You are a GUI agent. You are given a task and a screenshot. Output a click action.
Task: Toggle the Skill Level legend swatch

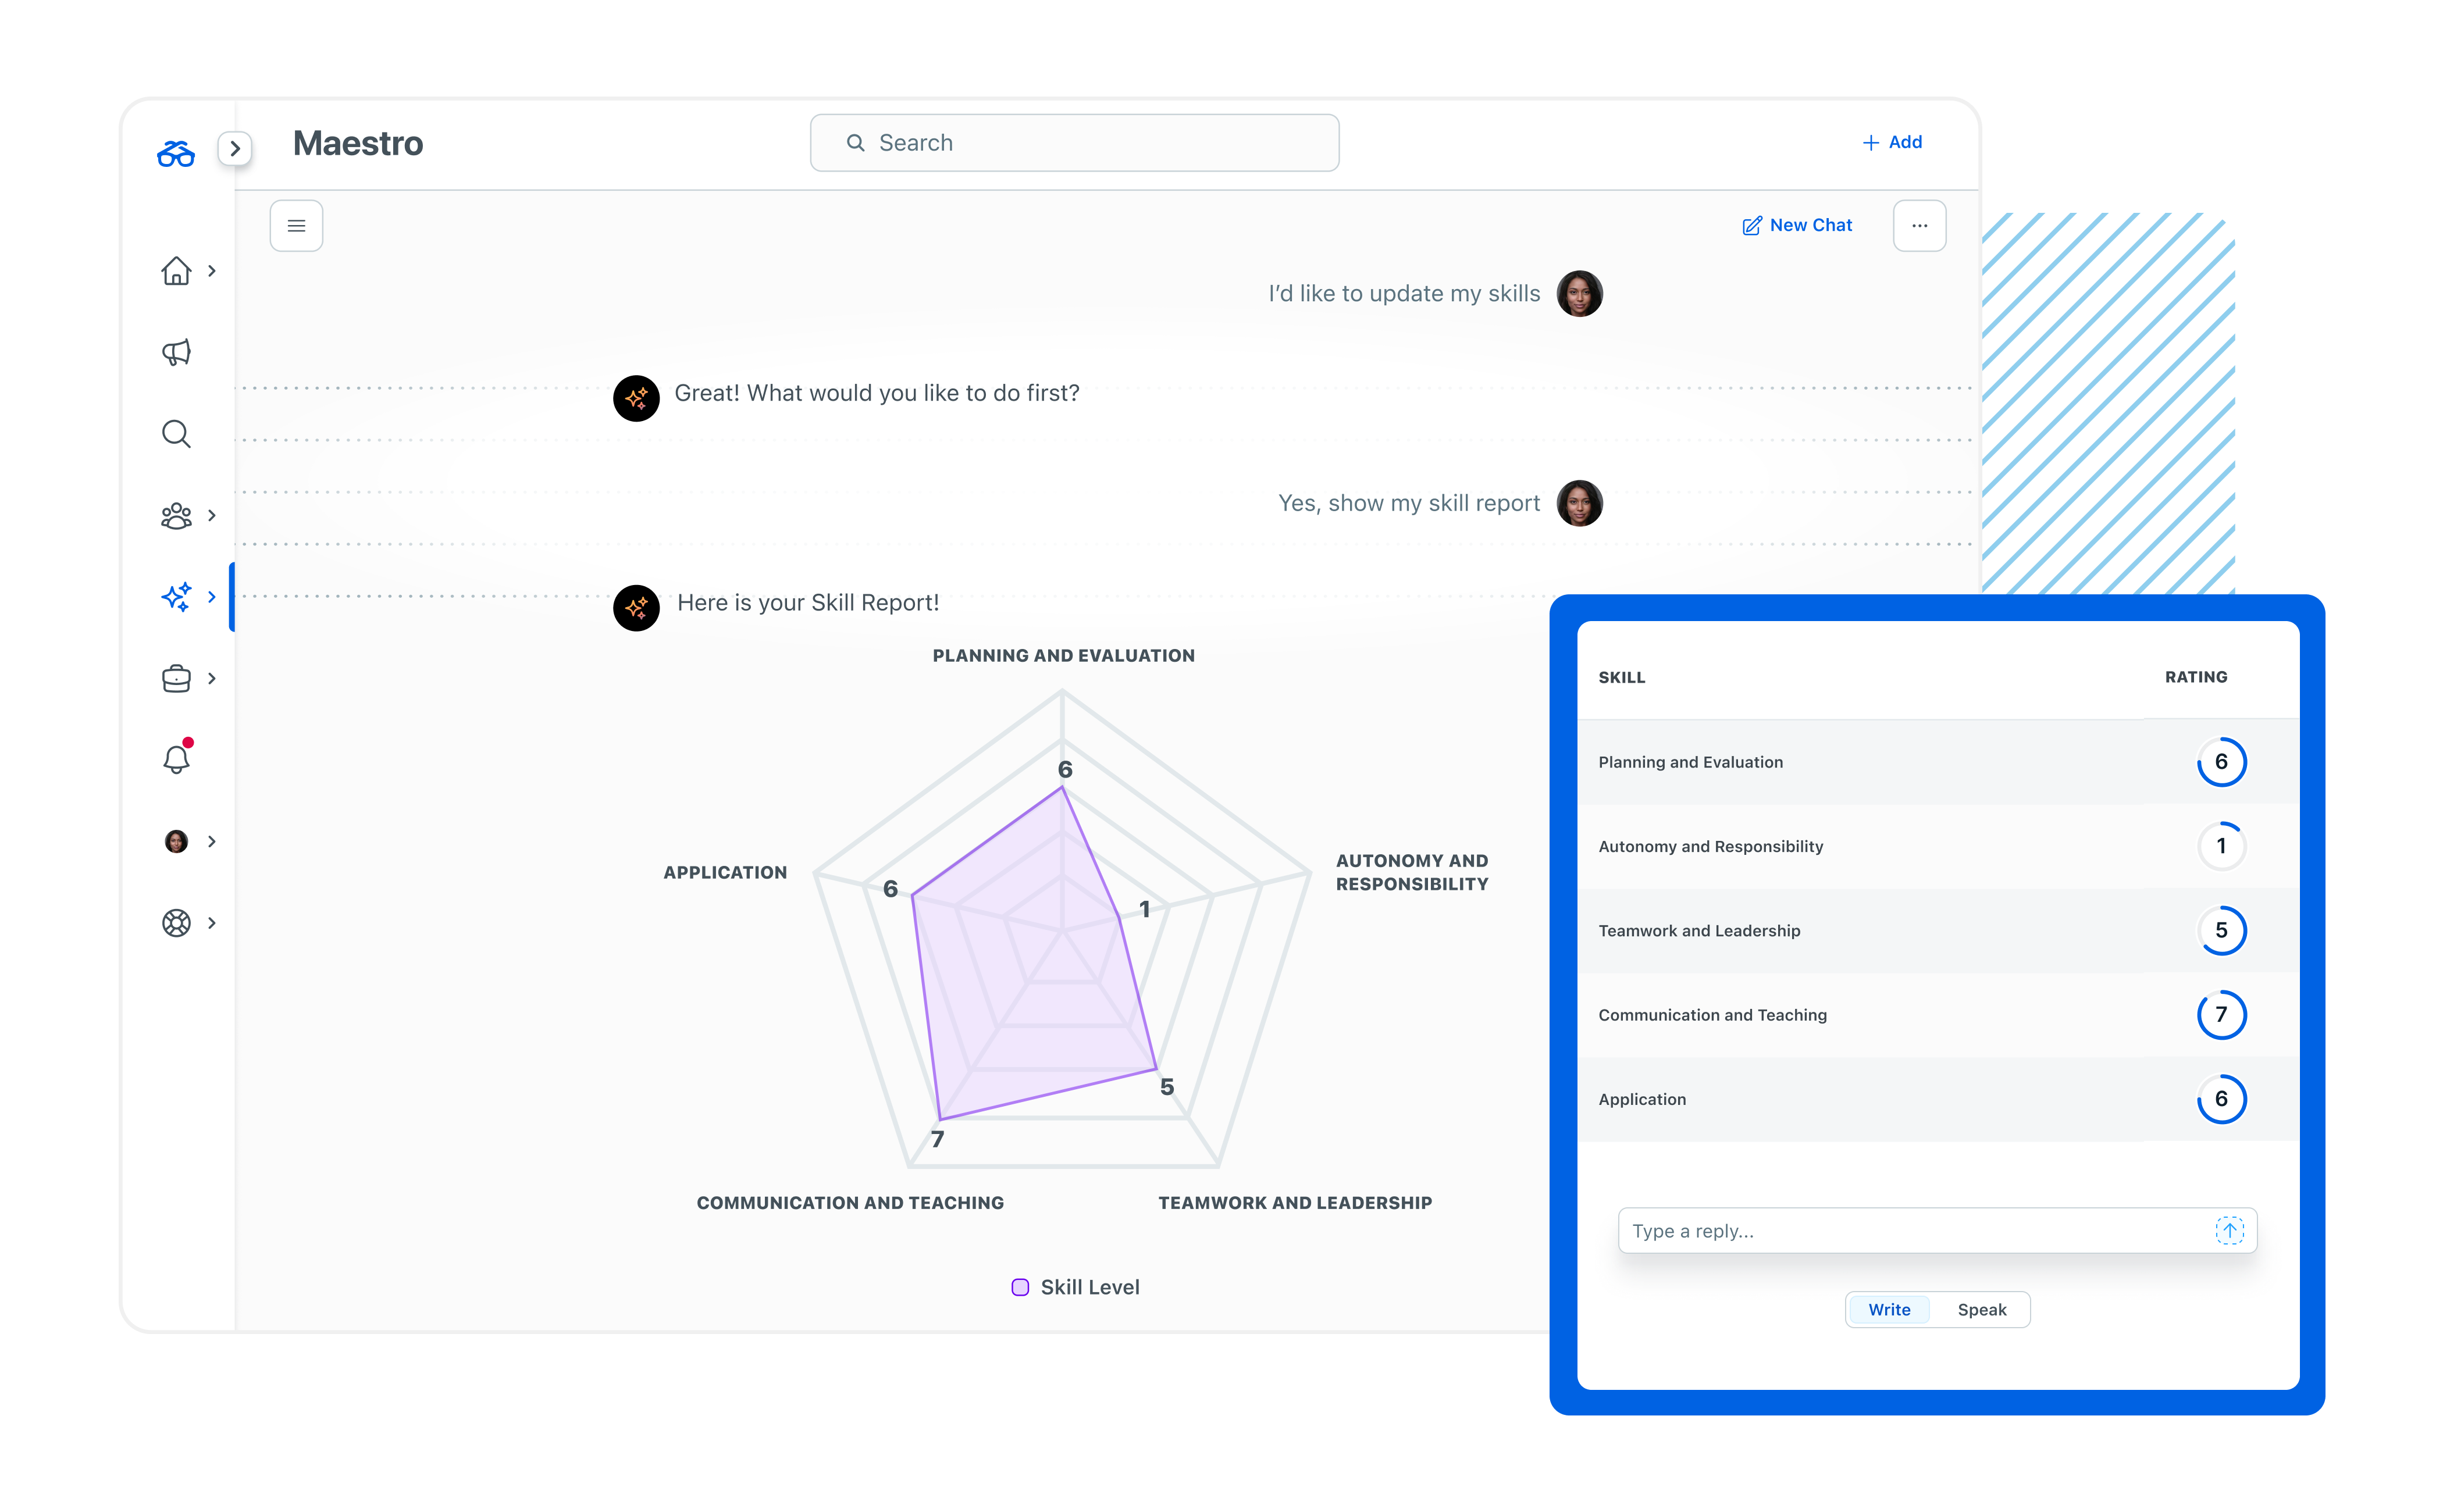coord(1019,1287)
